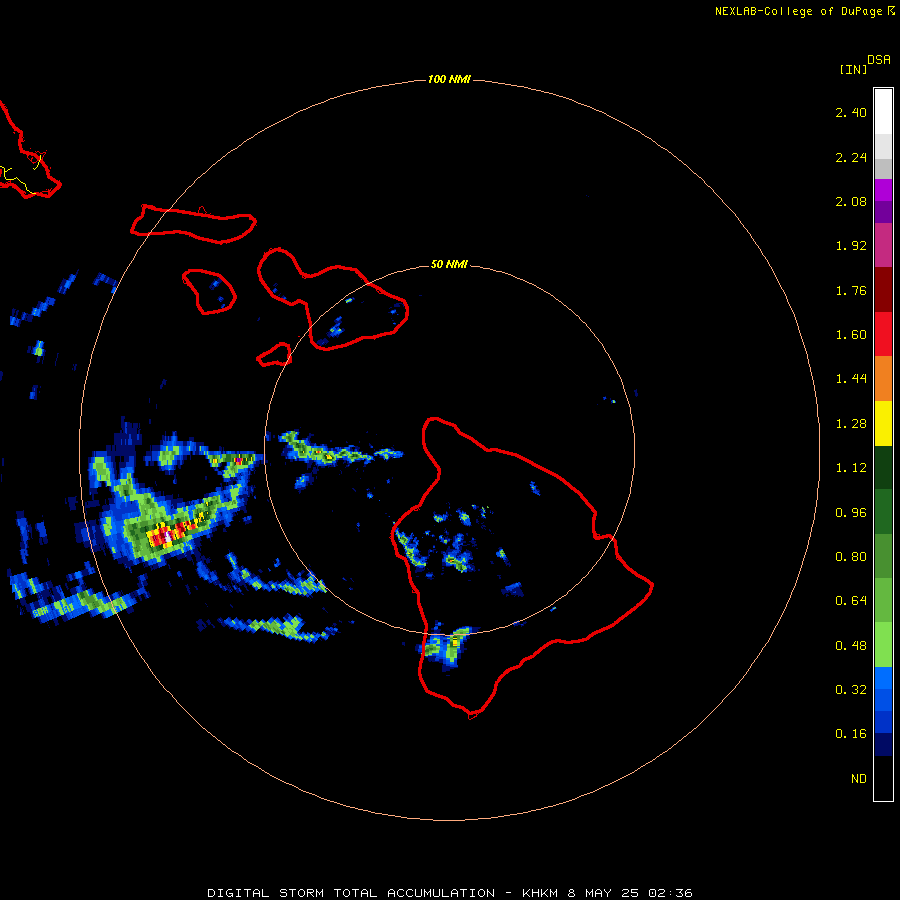Click the NEXLAB-College of DuPage credit text
The height and width of the screenshot is (900, 900).
click(x=804, y=11)
